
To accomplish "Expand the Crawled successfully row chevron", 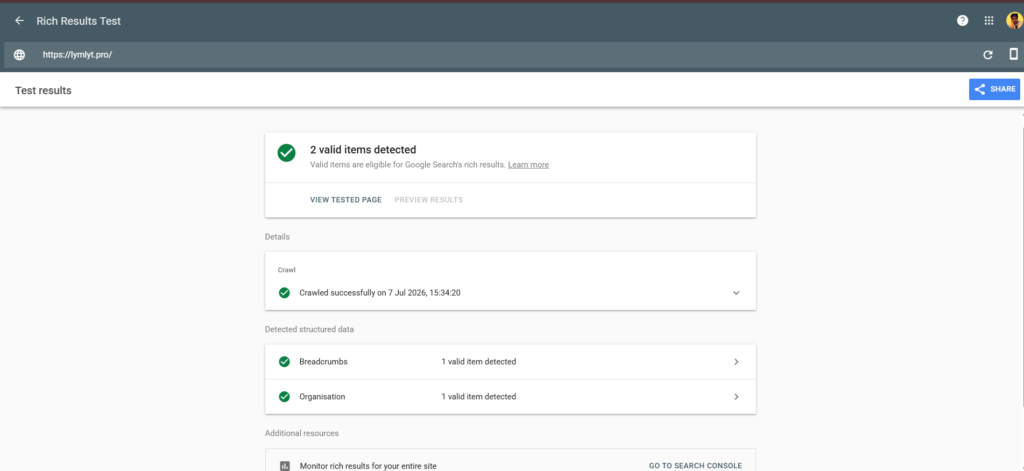I will (736, 293).
